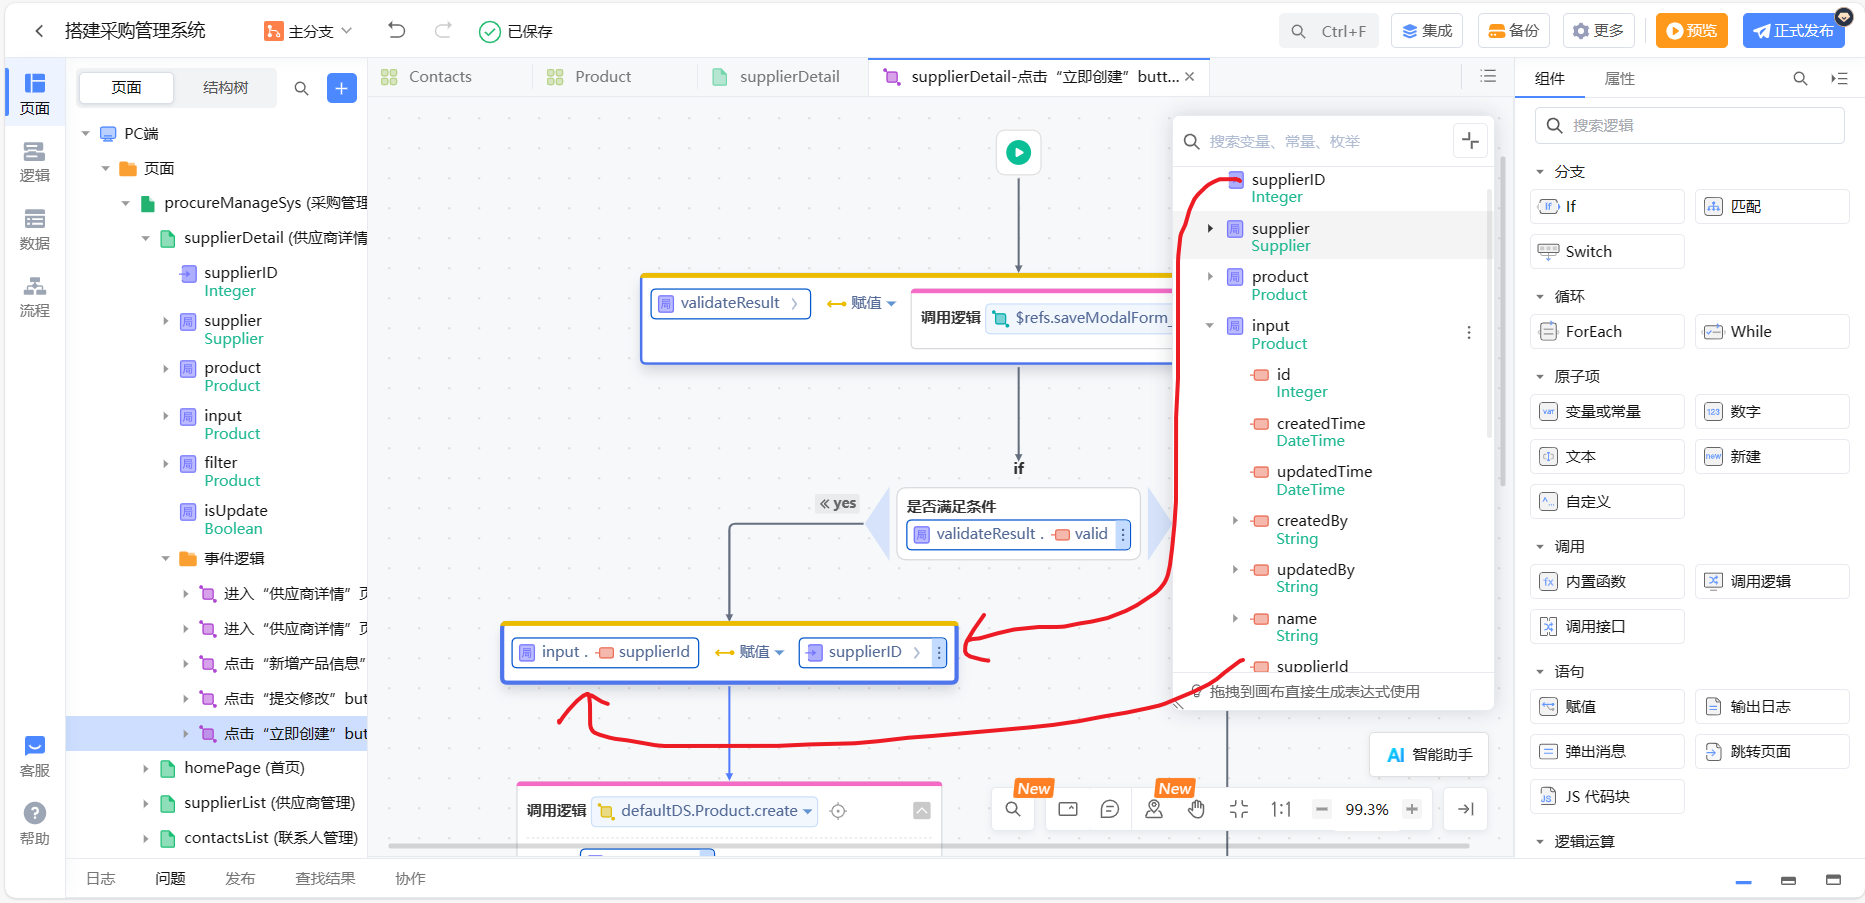The image size is (1865, 903).
Task: Add a new page with plus button
Action: tap(342, 88)
